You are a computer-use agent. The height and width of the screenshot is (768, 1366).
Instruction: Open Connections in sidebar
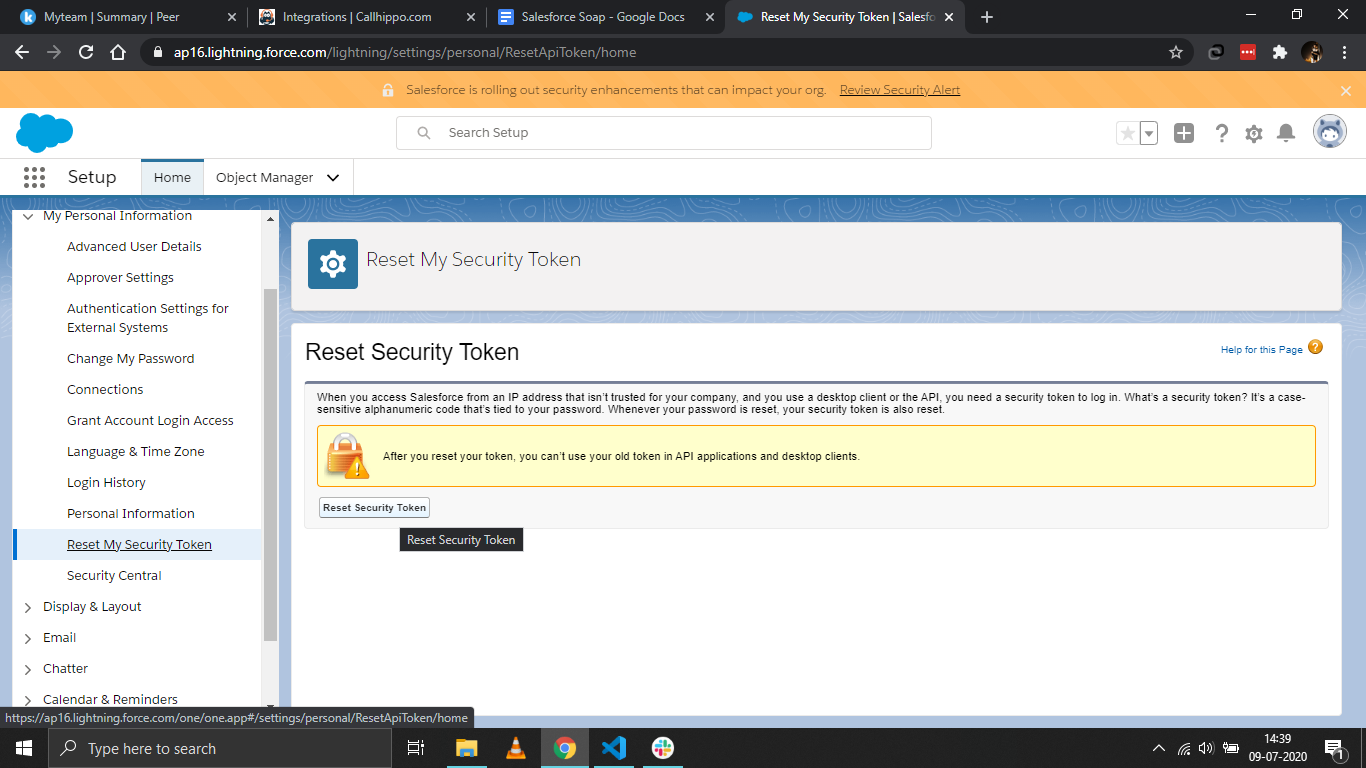105,389
